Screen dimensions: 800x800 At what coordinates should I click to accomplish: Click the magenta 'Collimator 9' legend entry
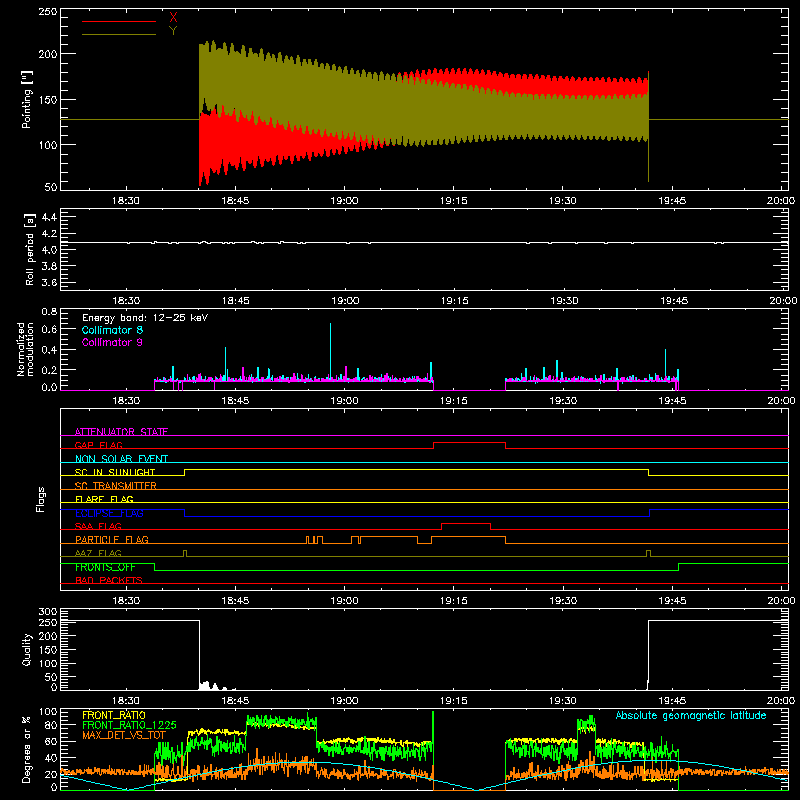(112, 342)
